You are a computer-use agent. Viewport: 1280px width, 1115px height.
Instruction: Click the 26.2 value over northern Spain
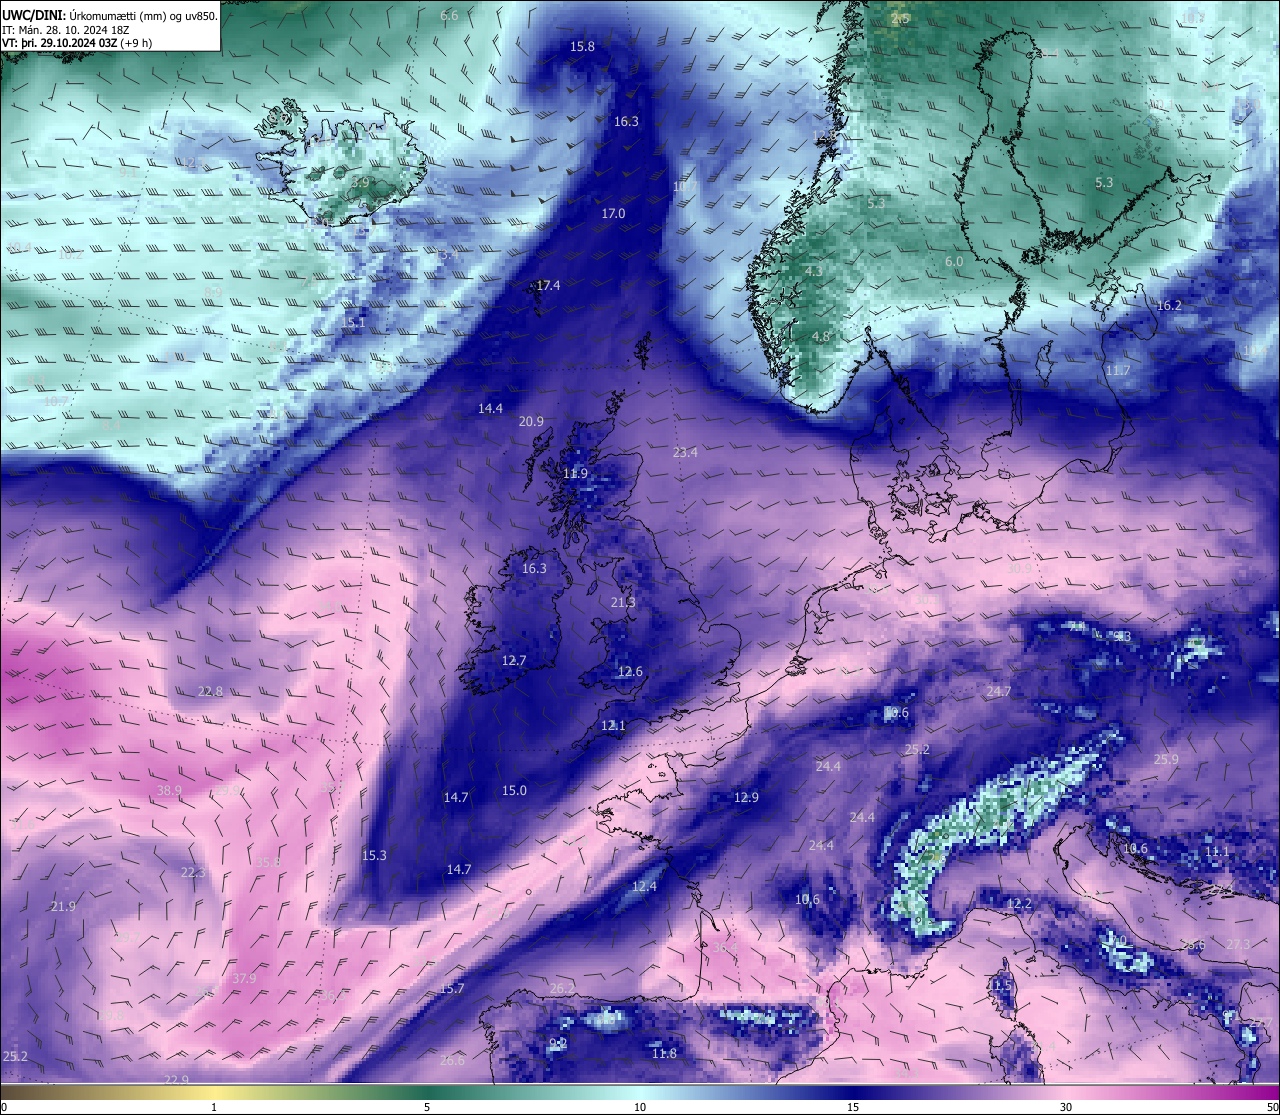(562, 989)
